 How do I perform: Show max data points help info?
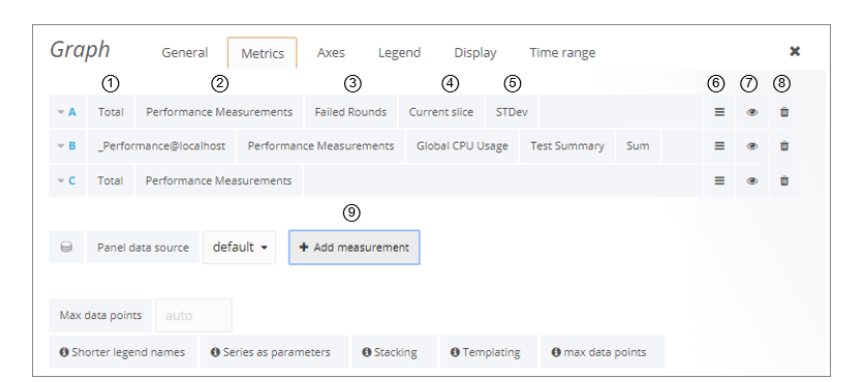point(602,352)
